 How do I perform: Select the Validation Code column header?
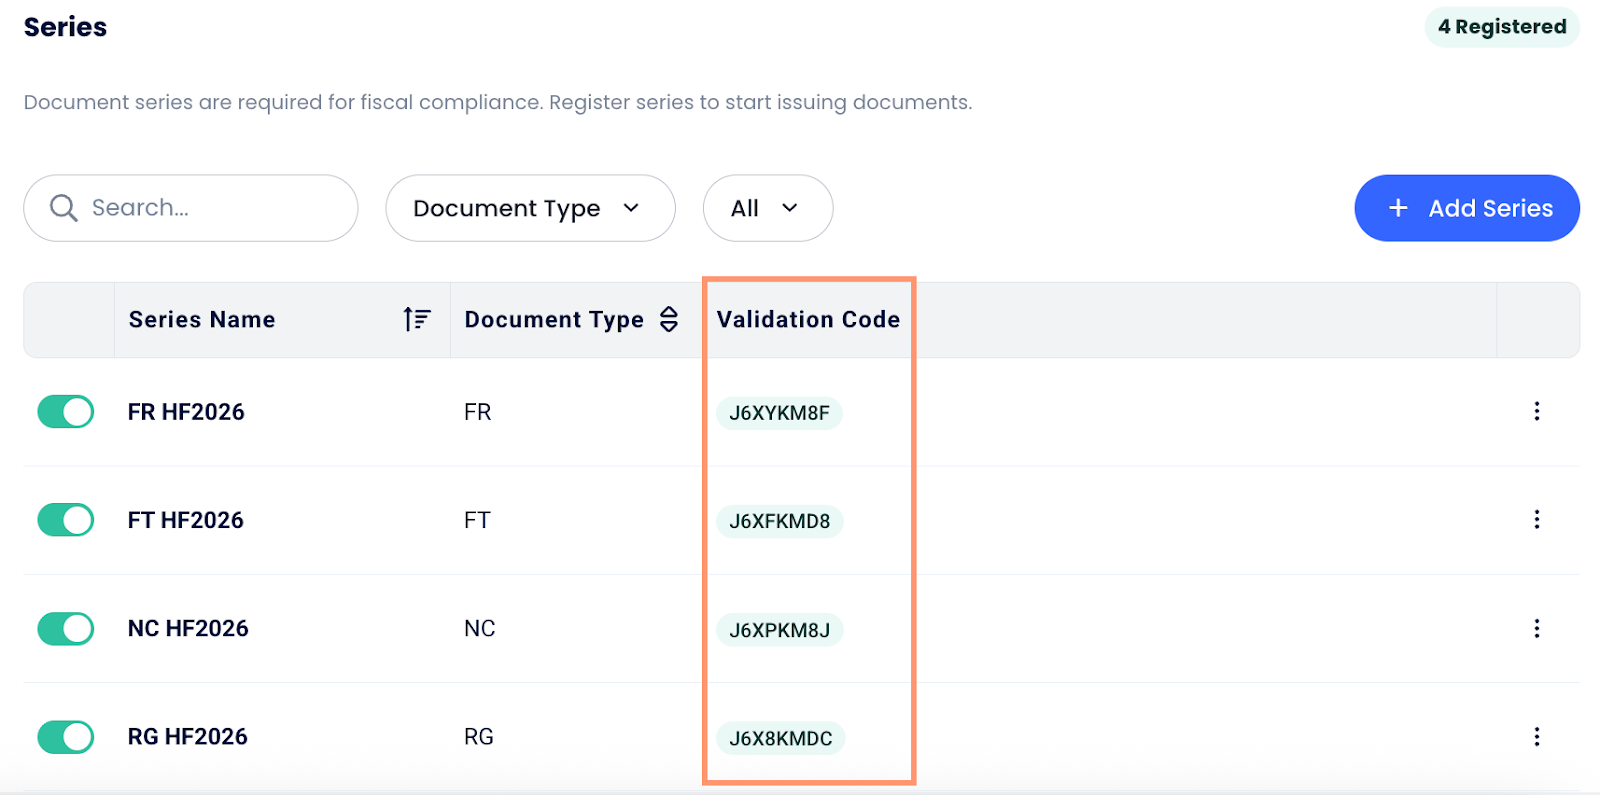(808, 319)
